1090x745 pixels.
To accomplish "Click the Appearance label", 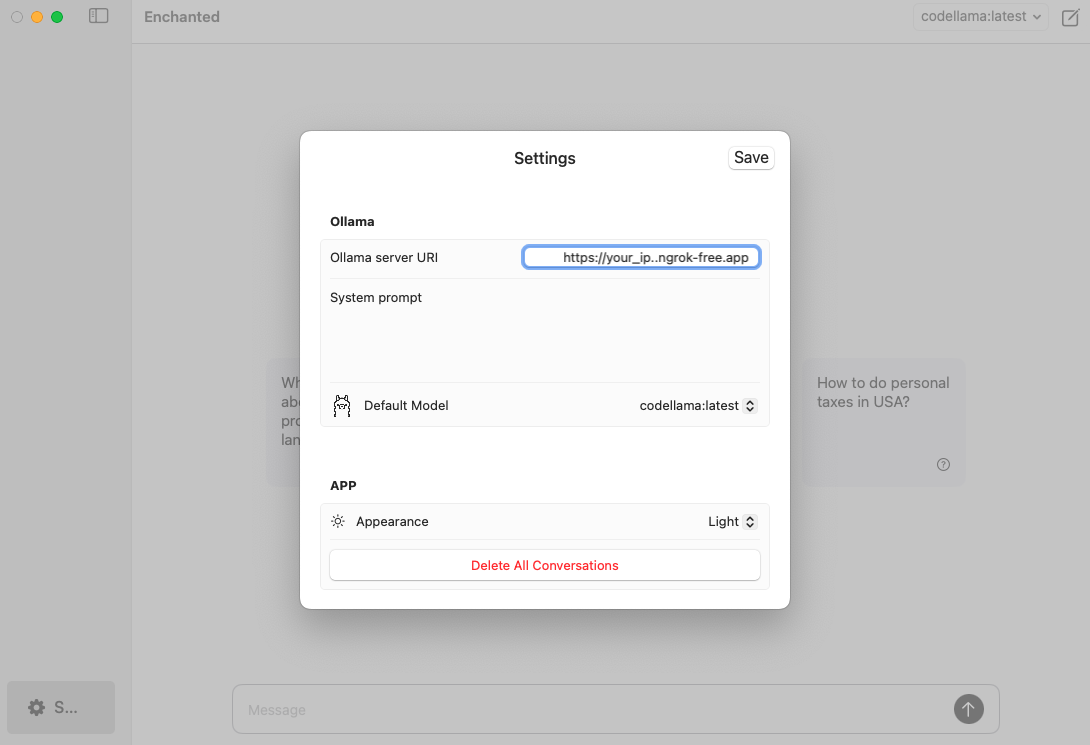I will point(392,522).
